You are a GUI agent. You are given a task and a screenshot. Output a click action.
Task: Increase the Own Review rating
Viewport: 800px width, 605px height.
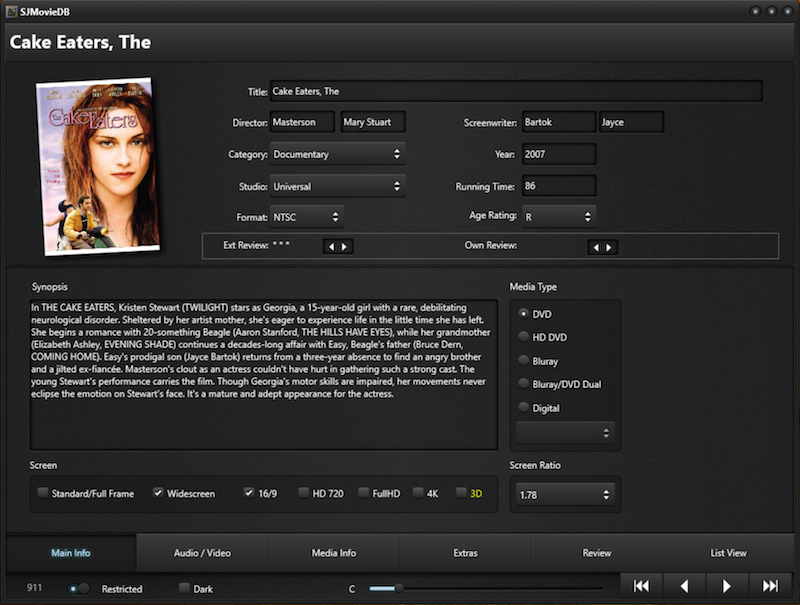point(610,246)
